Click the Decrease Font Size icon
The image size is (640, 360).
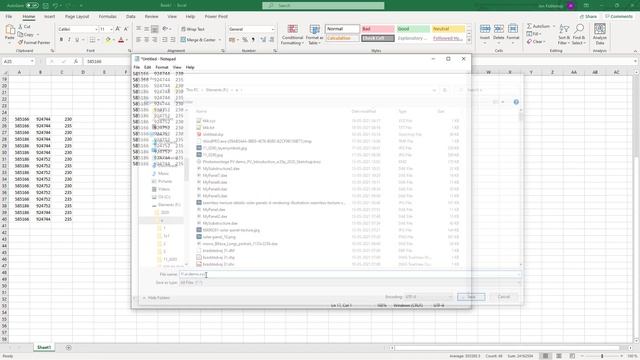click(x=126, y=29)
